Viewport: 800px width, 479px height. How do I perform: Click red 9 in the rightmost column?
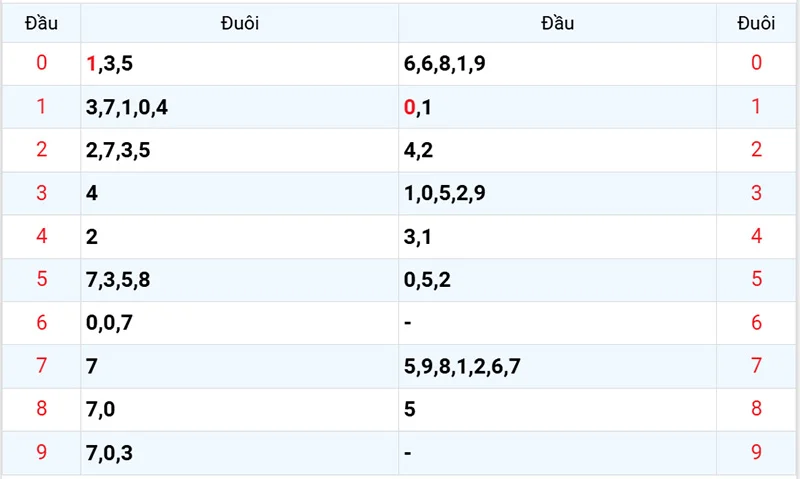pyautogui.click(x=756, y=453)
